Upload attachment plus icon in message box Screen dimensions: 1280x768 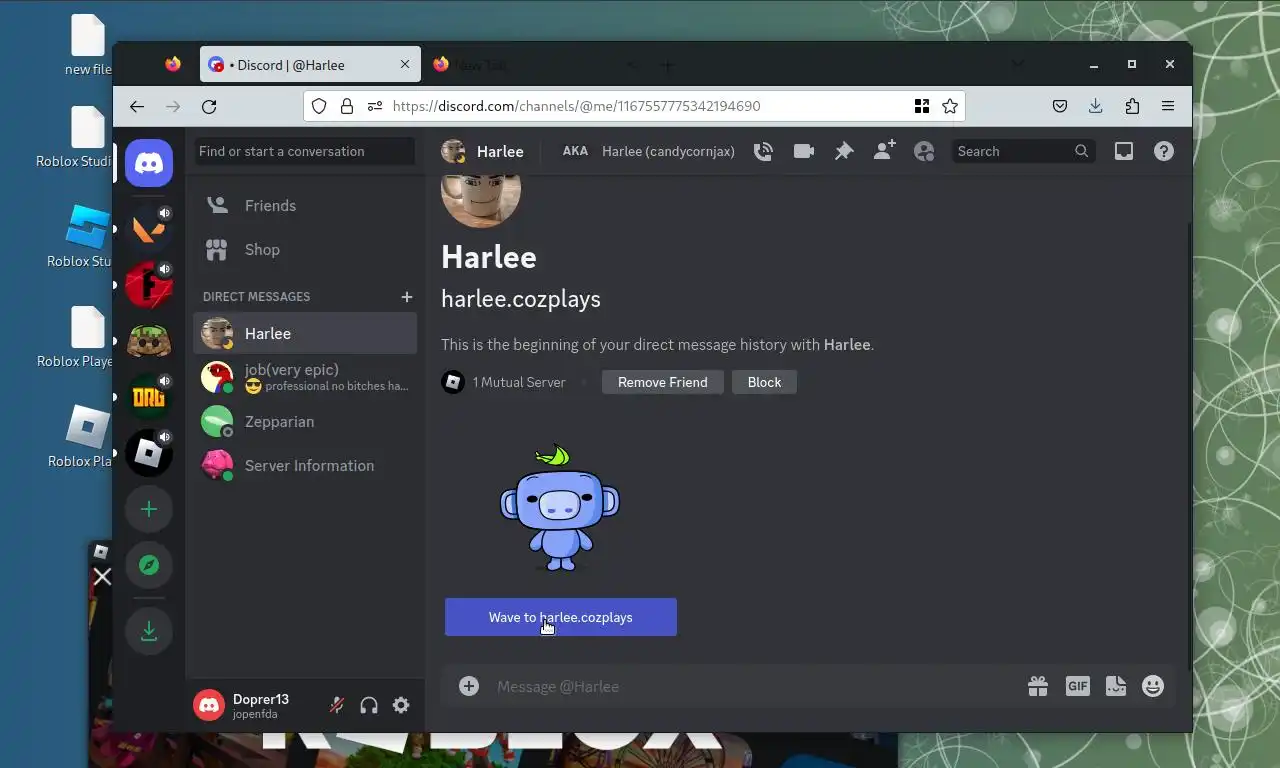pos(469,686)
